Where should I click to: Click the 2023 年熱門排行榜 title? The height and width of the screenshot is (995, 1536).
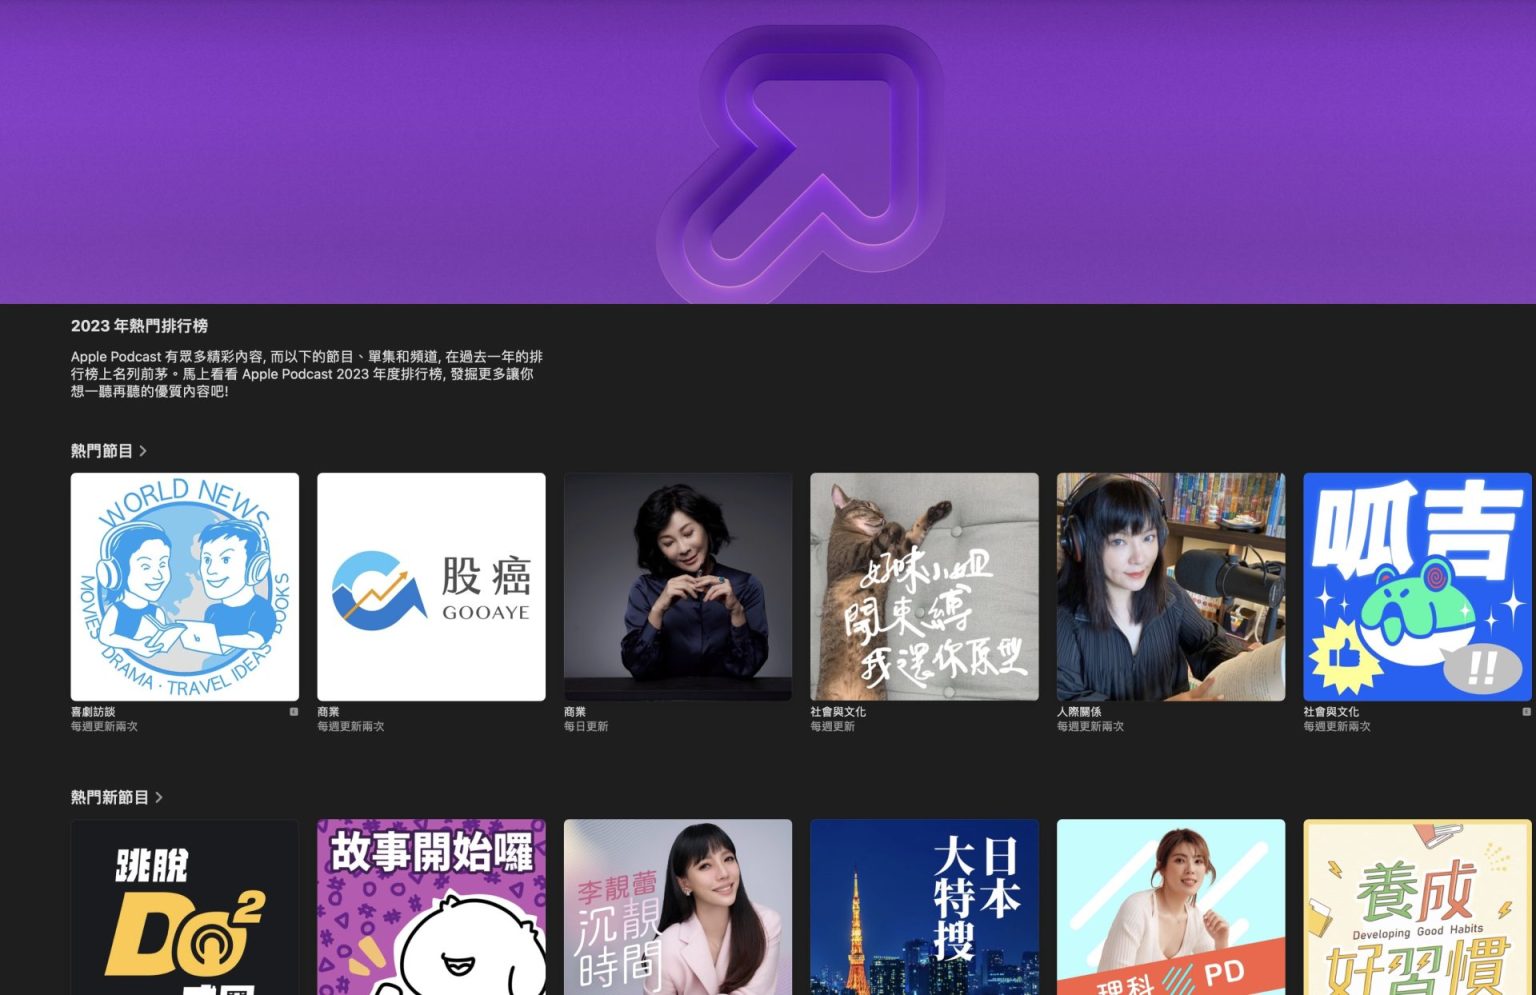click(139, 326)
